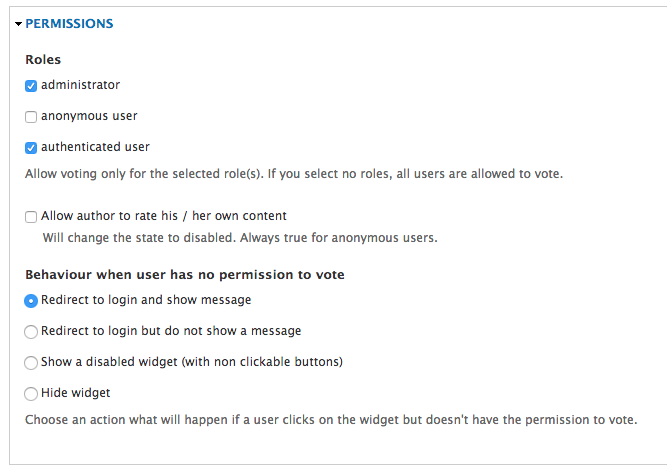Pick the Show a disabled widget radio button
Screen dimensions: 667x473
point(31,362)
